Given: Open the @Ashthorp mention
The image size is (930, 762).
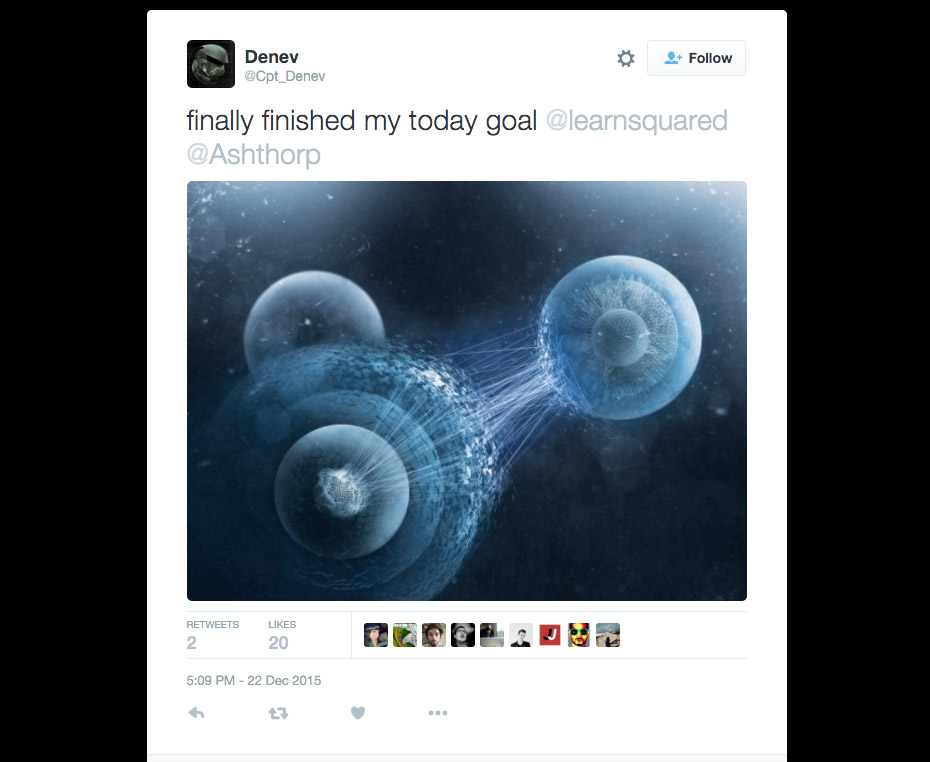Looking at the screenshot, I should pyautogui.click(x=254, y=155).
